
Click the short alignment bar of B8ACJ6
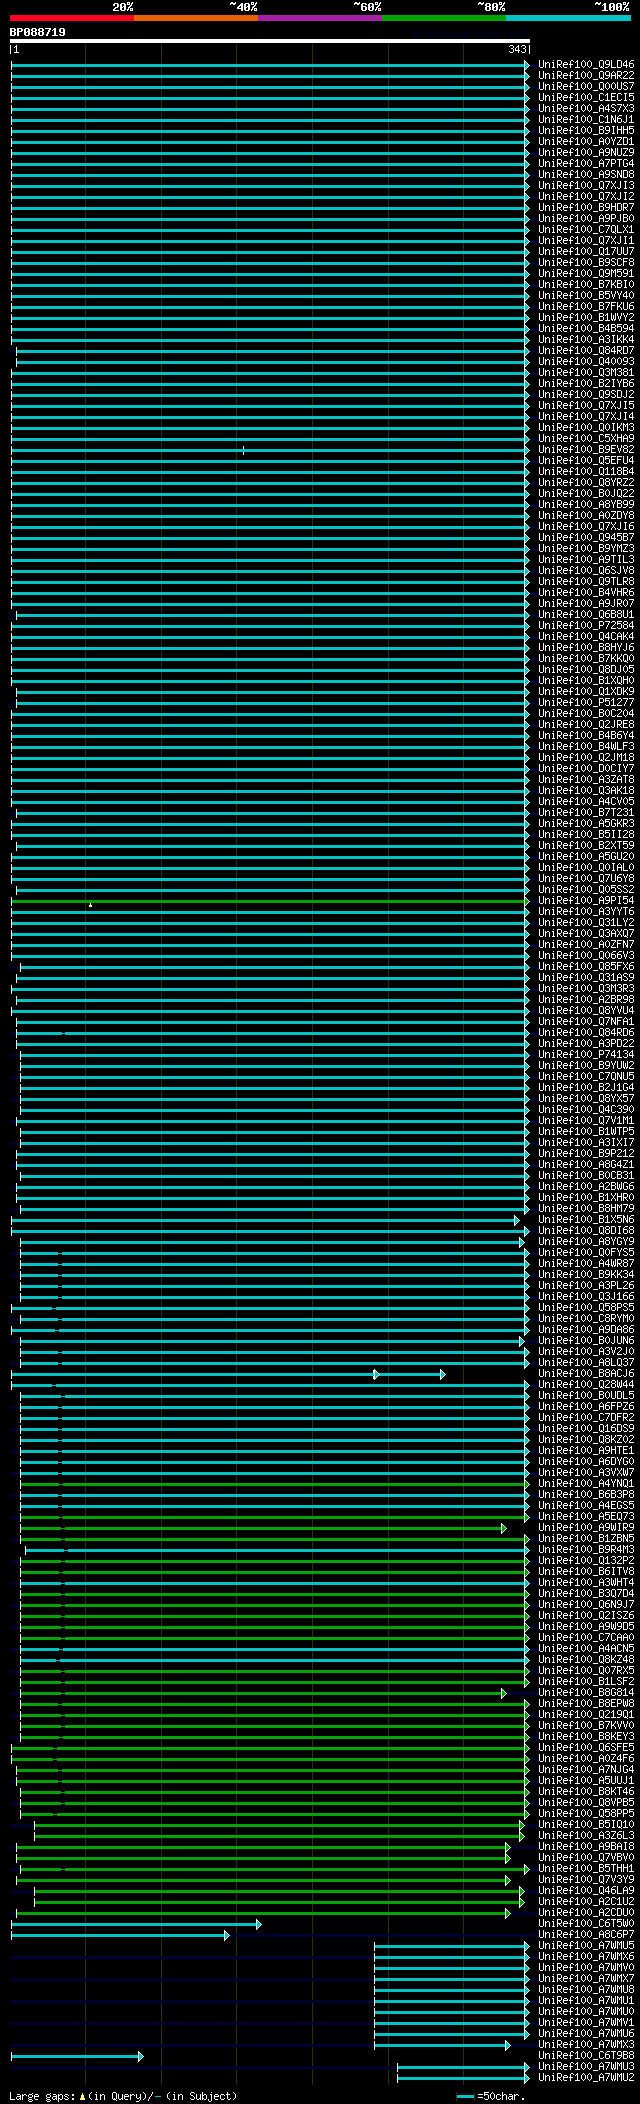410,1374
